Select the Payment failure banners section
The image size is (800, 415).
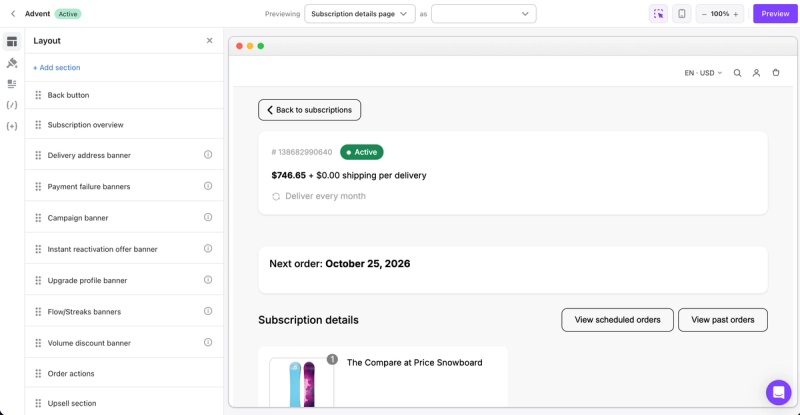coord(124,186)
